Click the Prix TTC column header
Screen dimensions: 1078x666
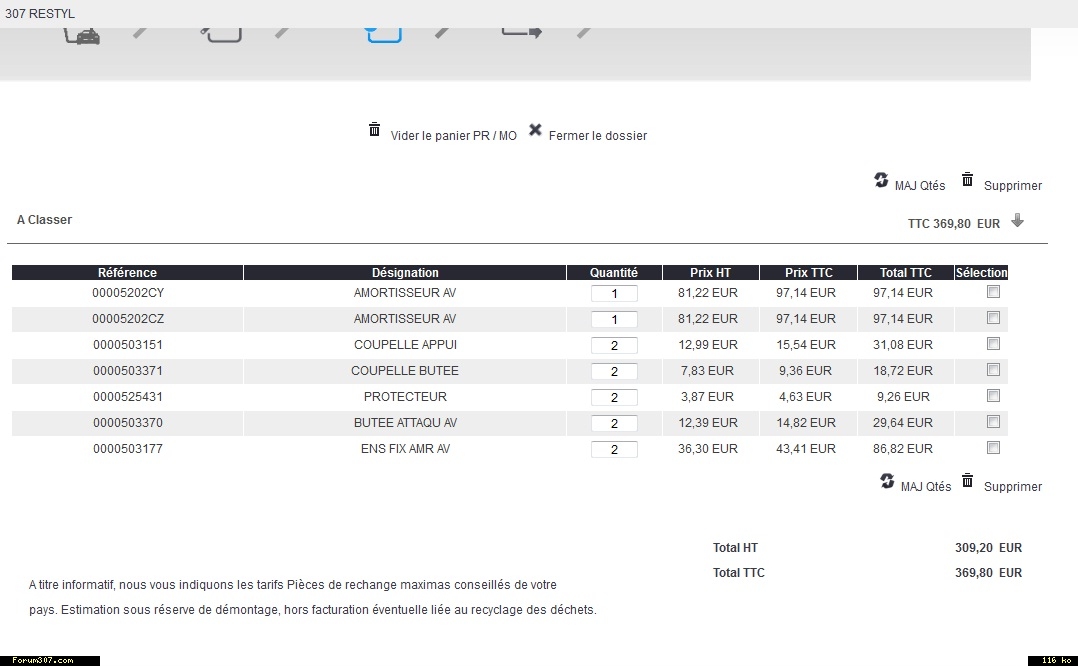(x=808, y=273)
